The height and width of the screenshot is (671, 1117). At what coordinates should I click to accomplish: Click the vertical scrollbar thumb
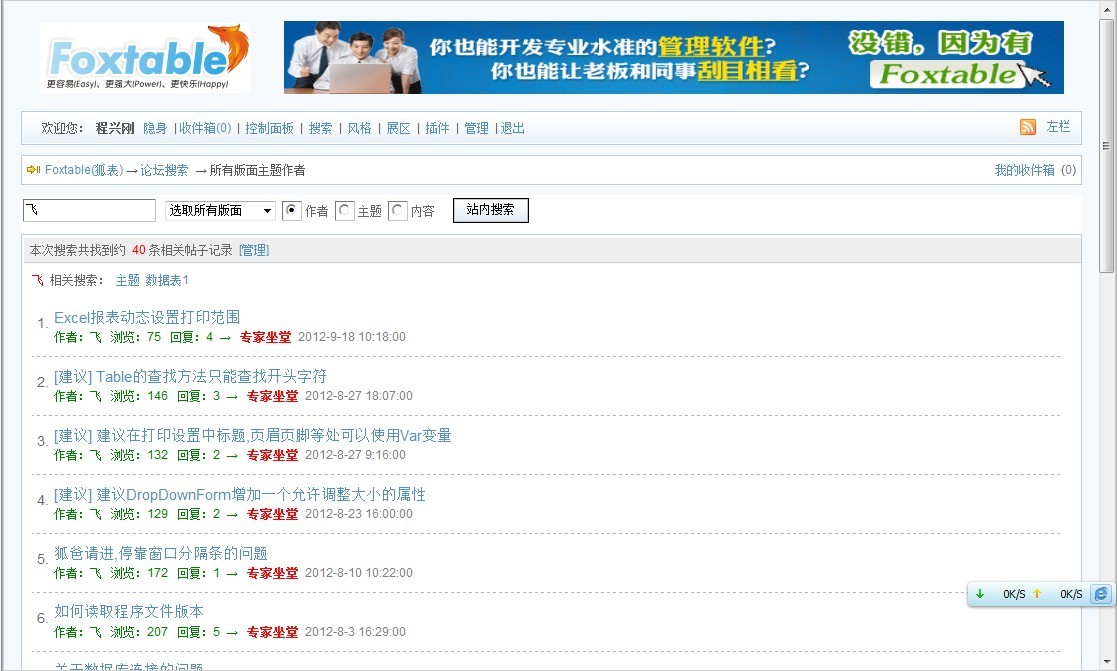tap(1106, 146)
